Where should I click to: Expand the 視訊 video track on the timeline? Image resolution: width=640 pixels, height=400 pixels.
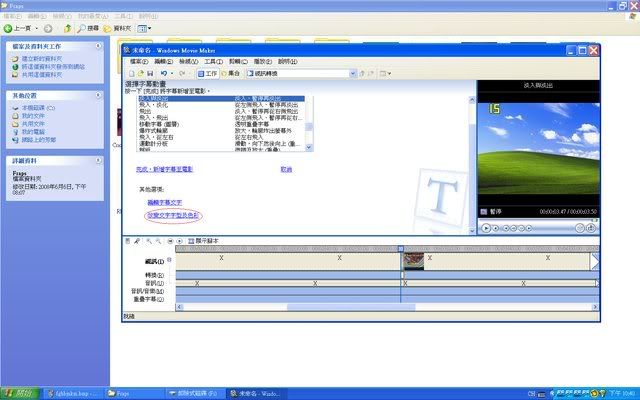[169, 261]
